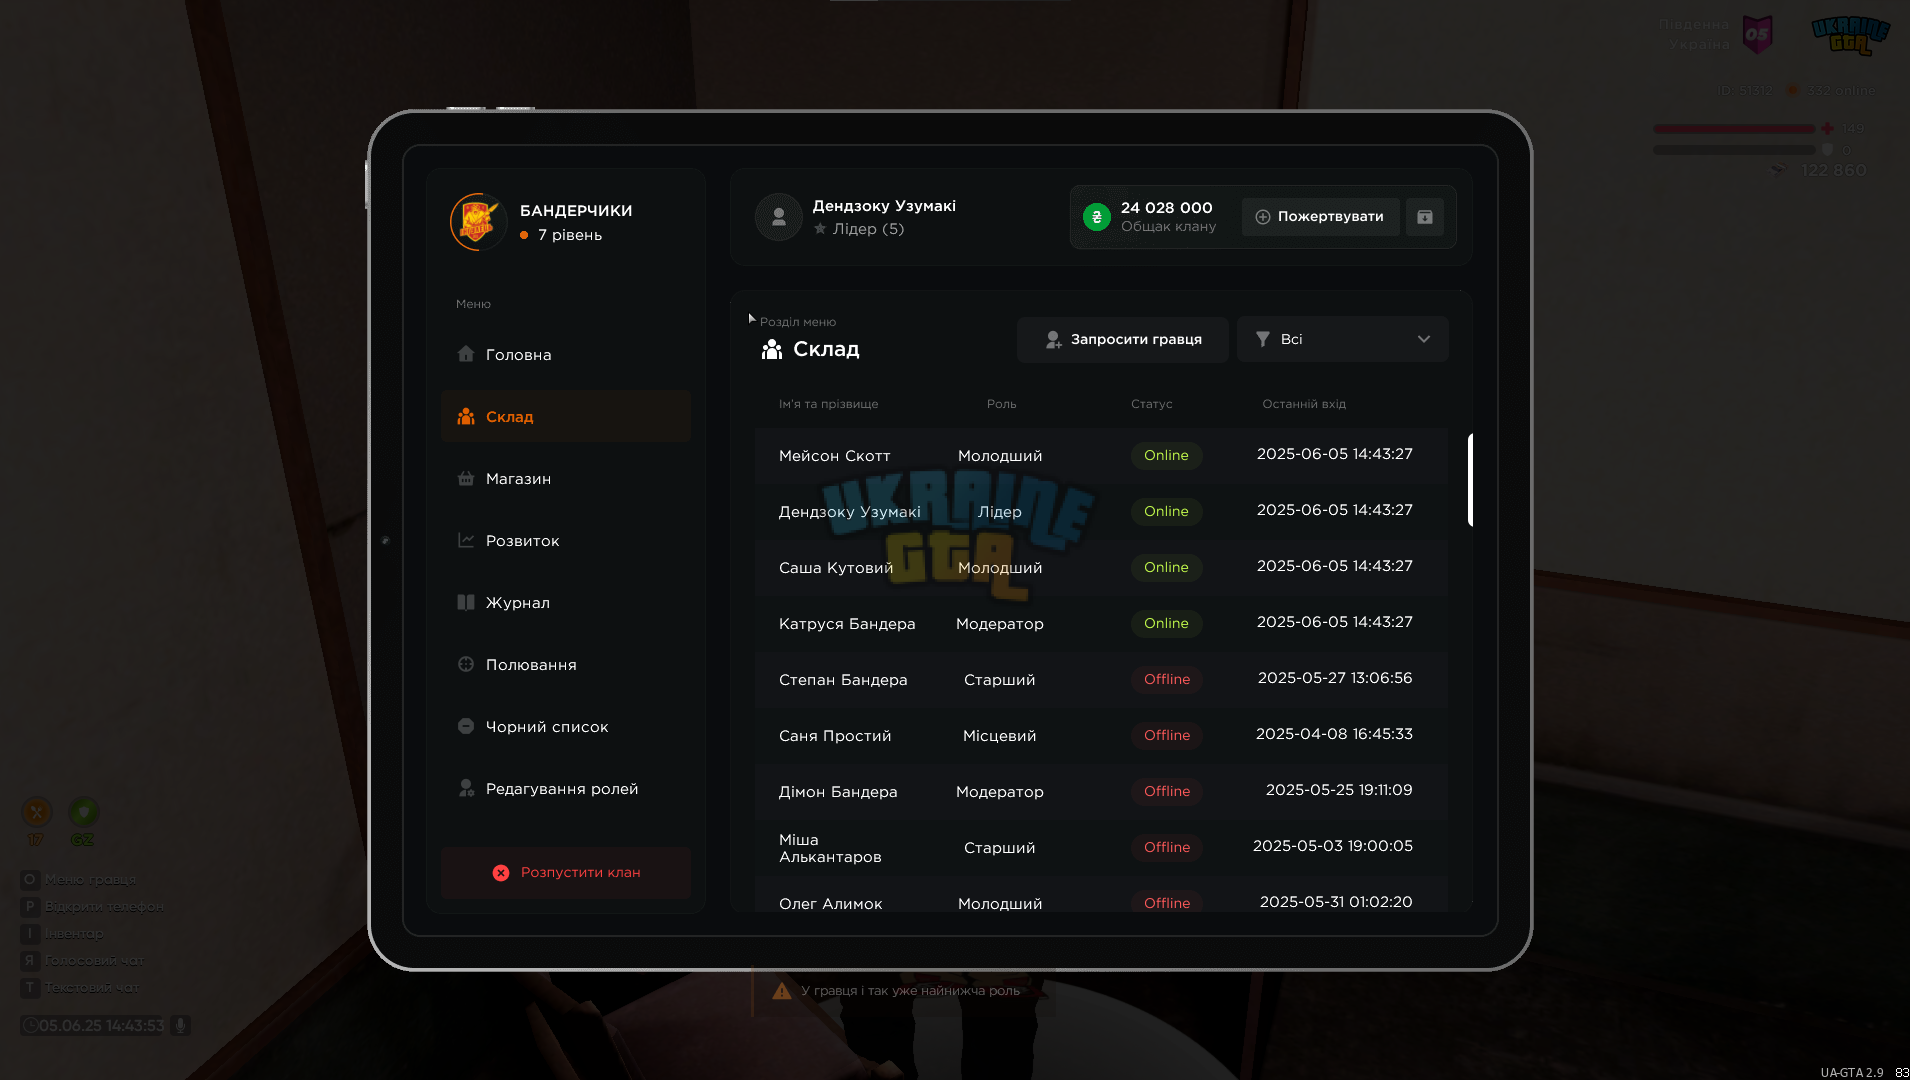Click the Лідер (5) rank label
1910x1080 pixels.
[868, 229]
